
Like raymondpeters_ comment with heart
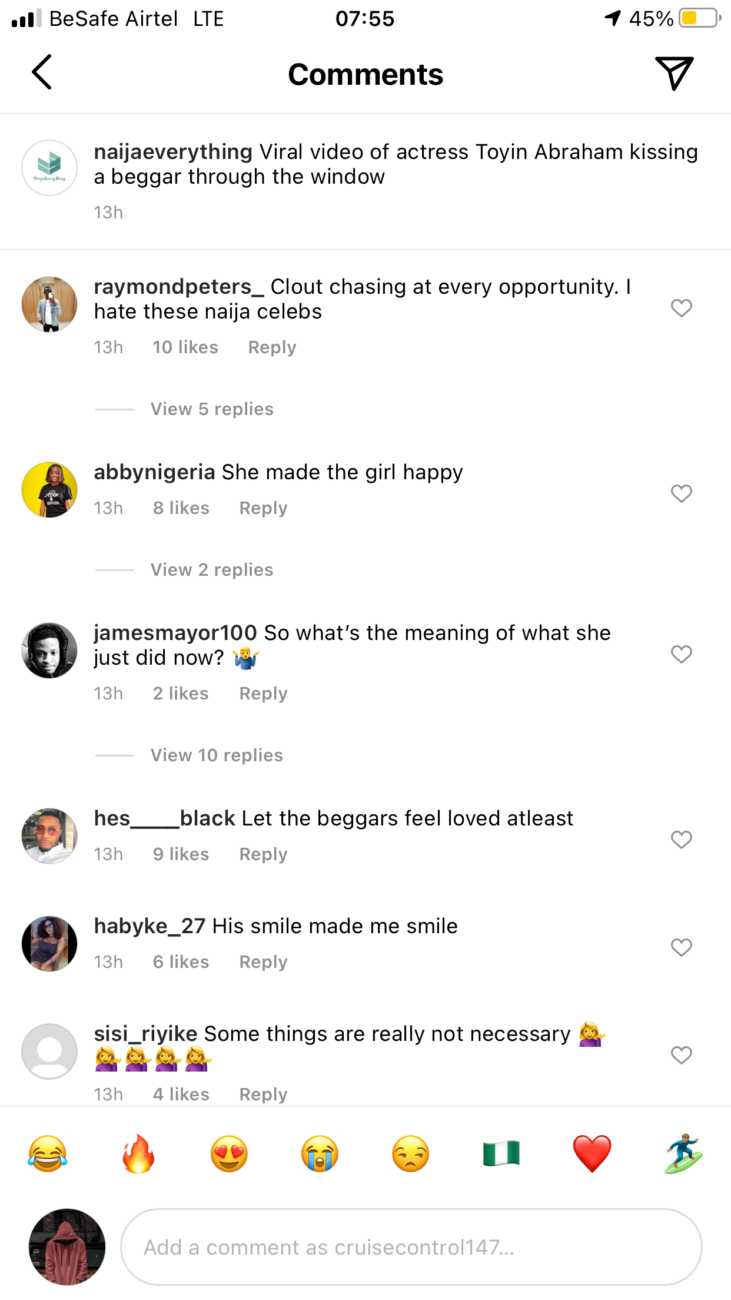click(x=681, y=308)
